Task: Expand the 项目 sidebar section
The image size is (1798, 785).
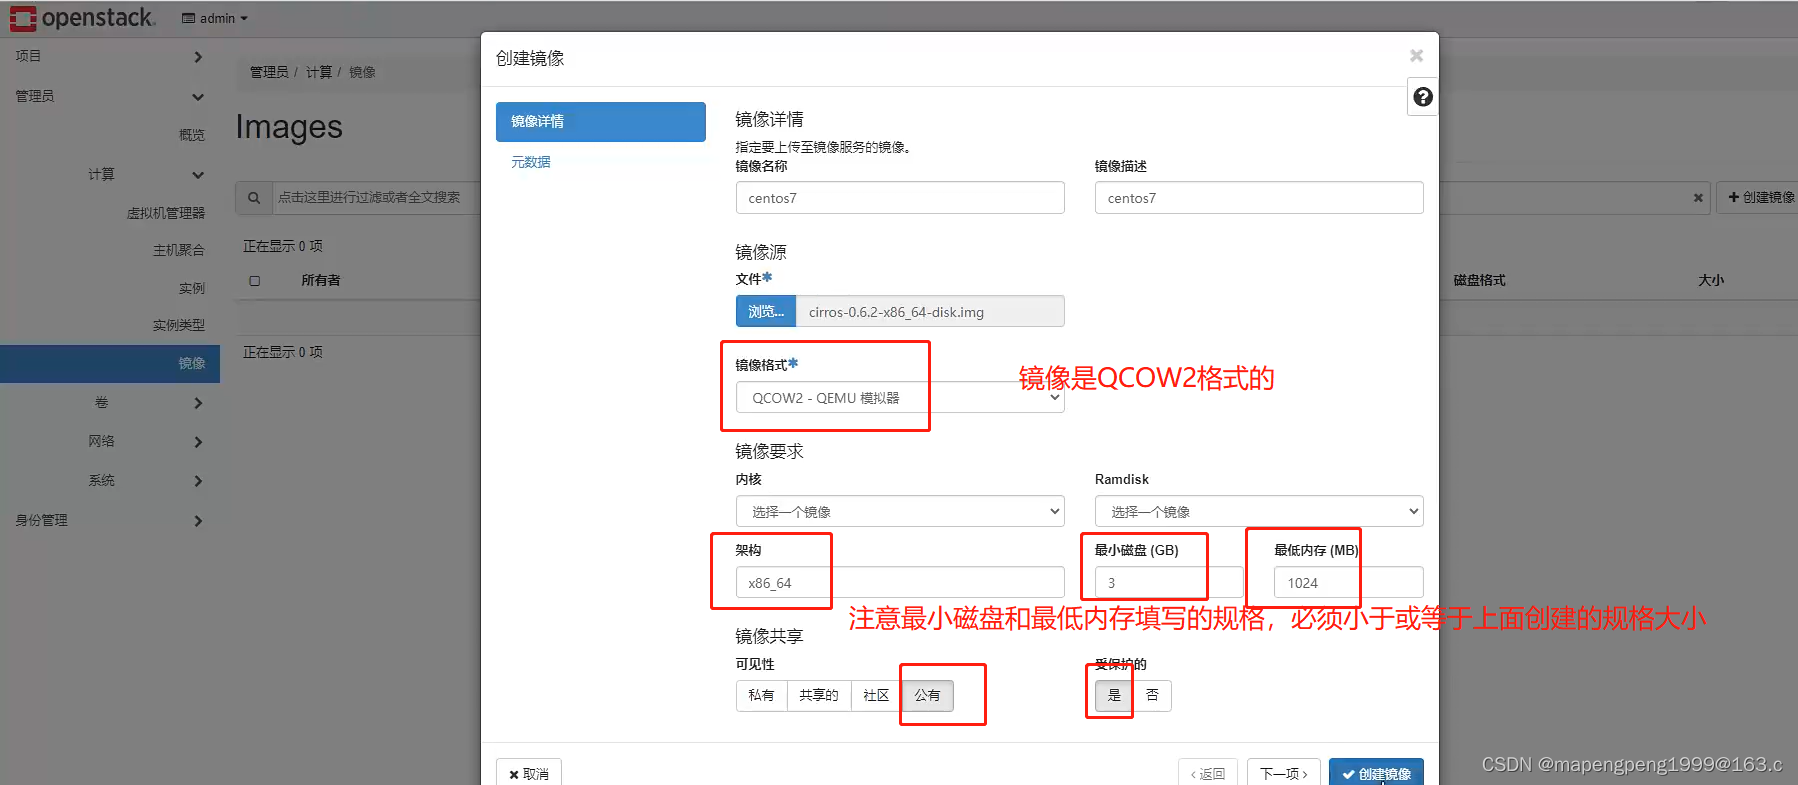Action: click(x=110, y=56)
